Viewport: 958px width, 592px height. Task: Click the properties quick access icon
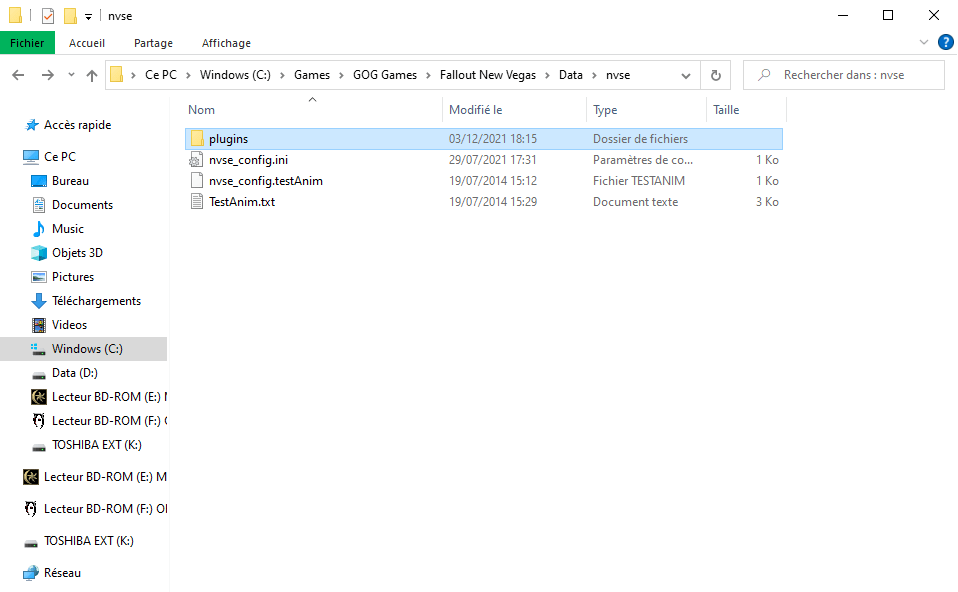(48, 16)
